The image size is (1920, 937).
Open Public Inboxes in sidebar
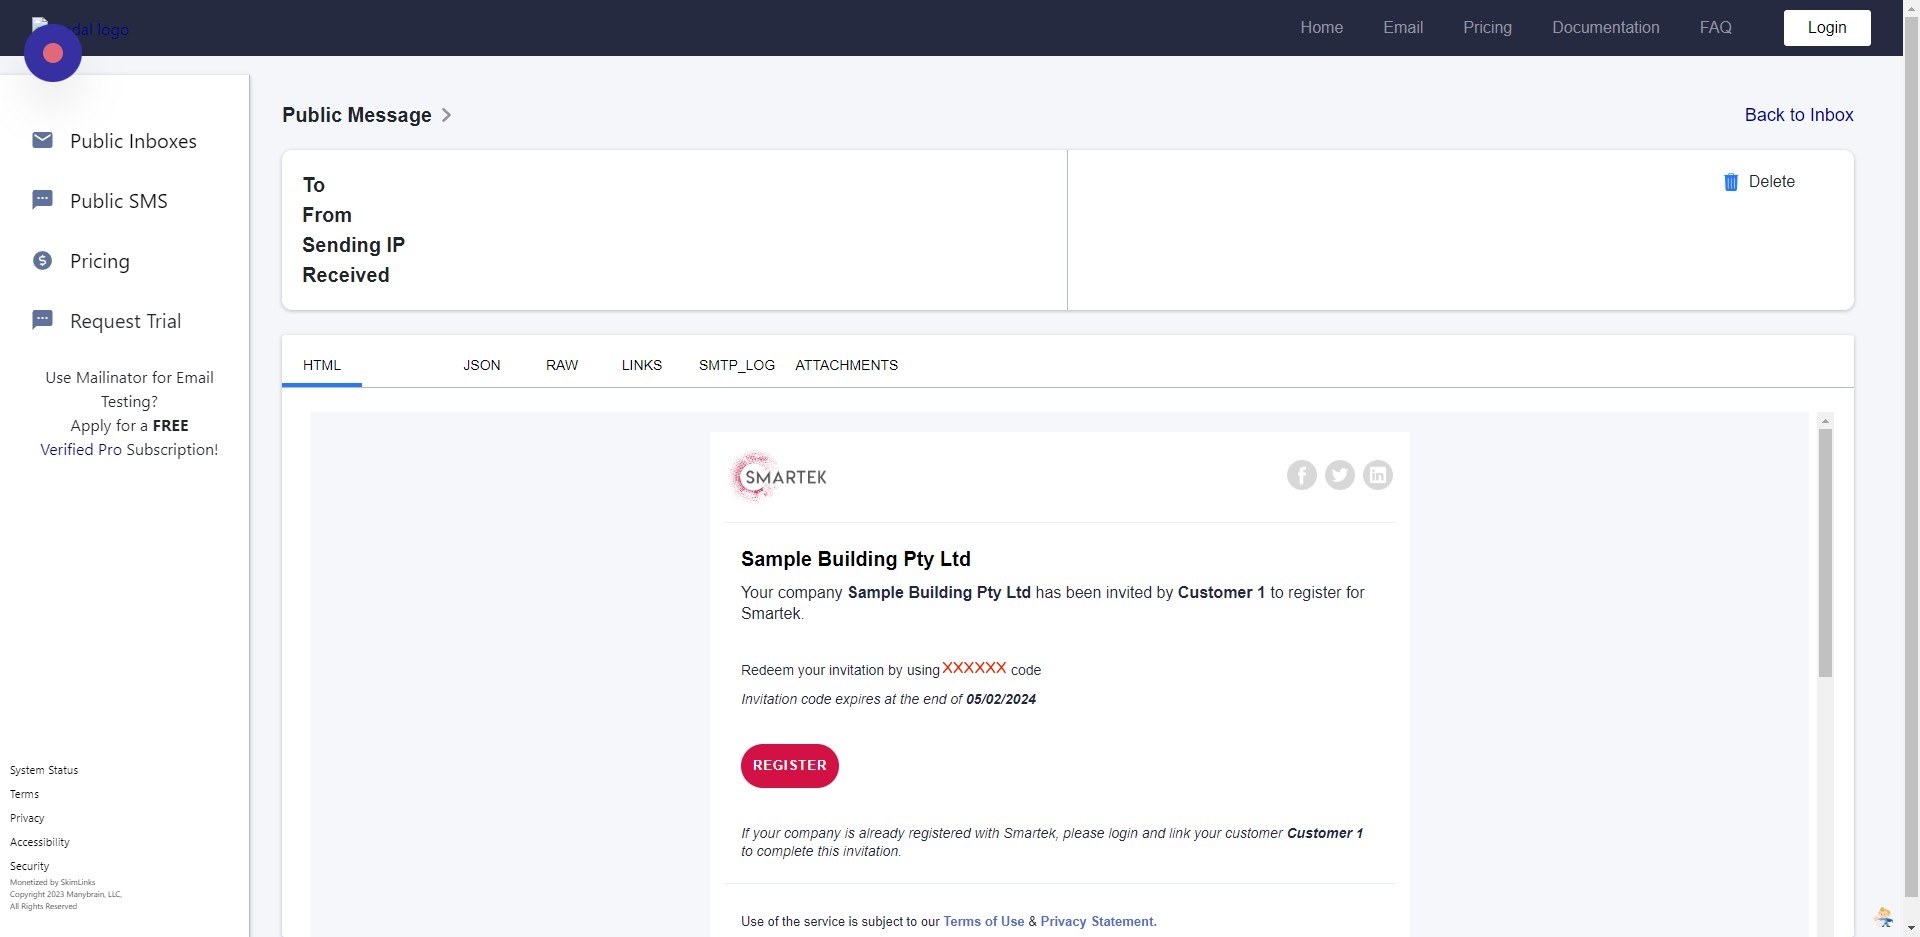coord(133,141)
